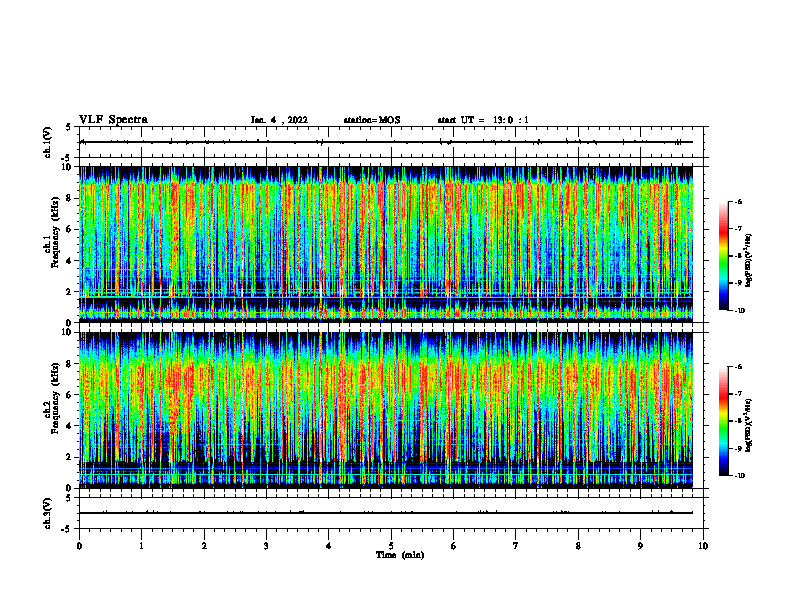Screen dimensions: 792x612
Task: Click inside the ch.1 spectrogram panel
Action: tap(386, 244)
